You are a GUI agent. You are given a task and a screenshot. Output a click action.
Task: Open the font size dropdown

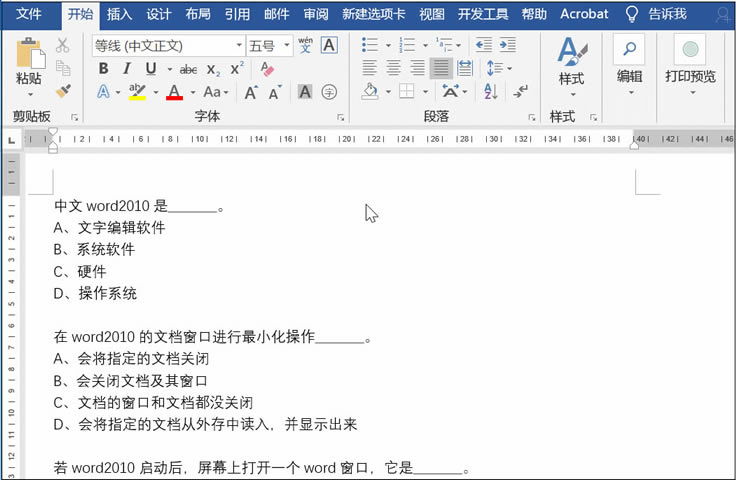(287, 45)
